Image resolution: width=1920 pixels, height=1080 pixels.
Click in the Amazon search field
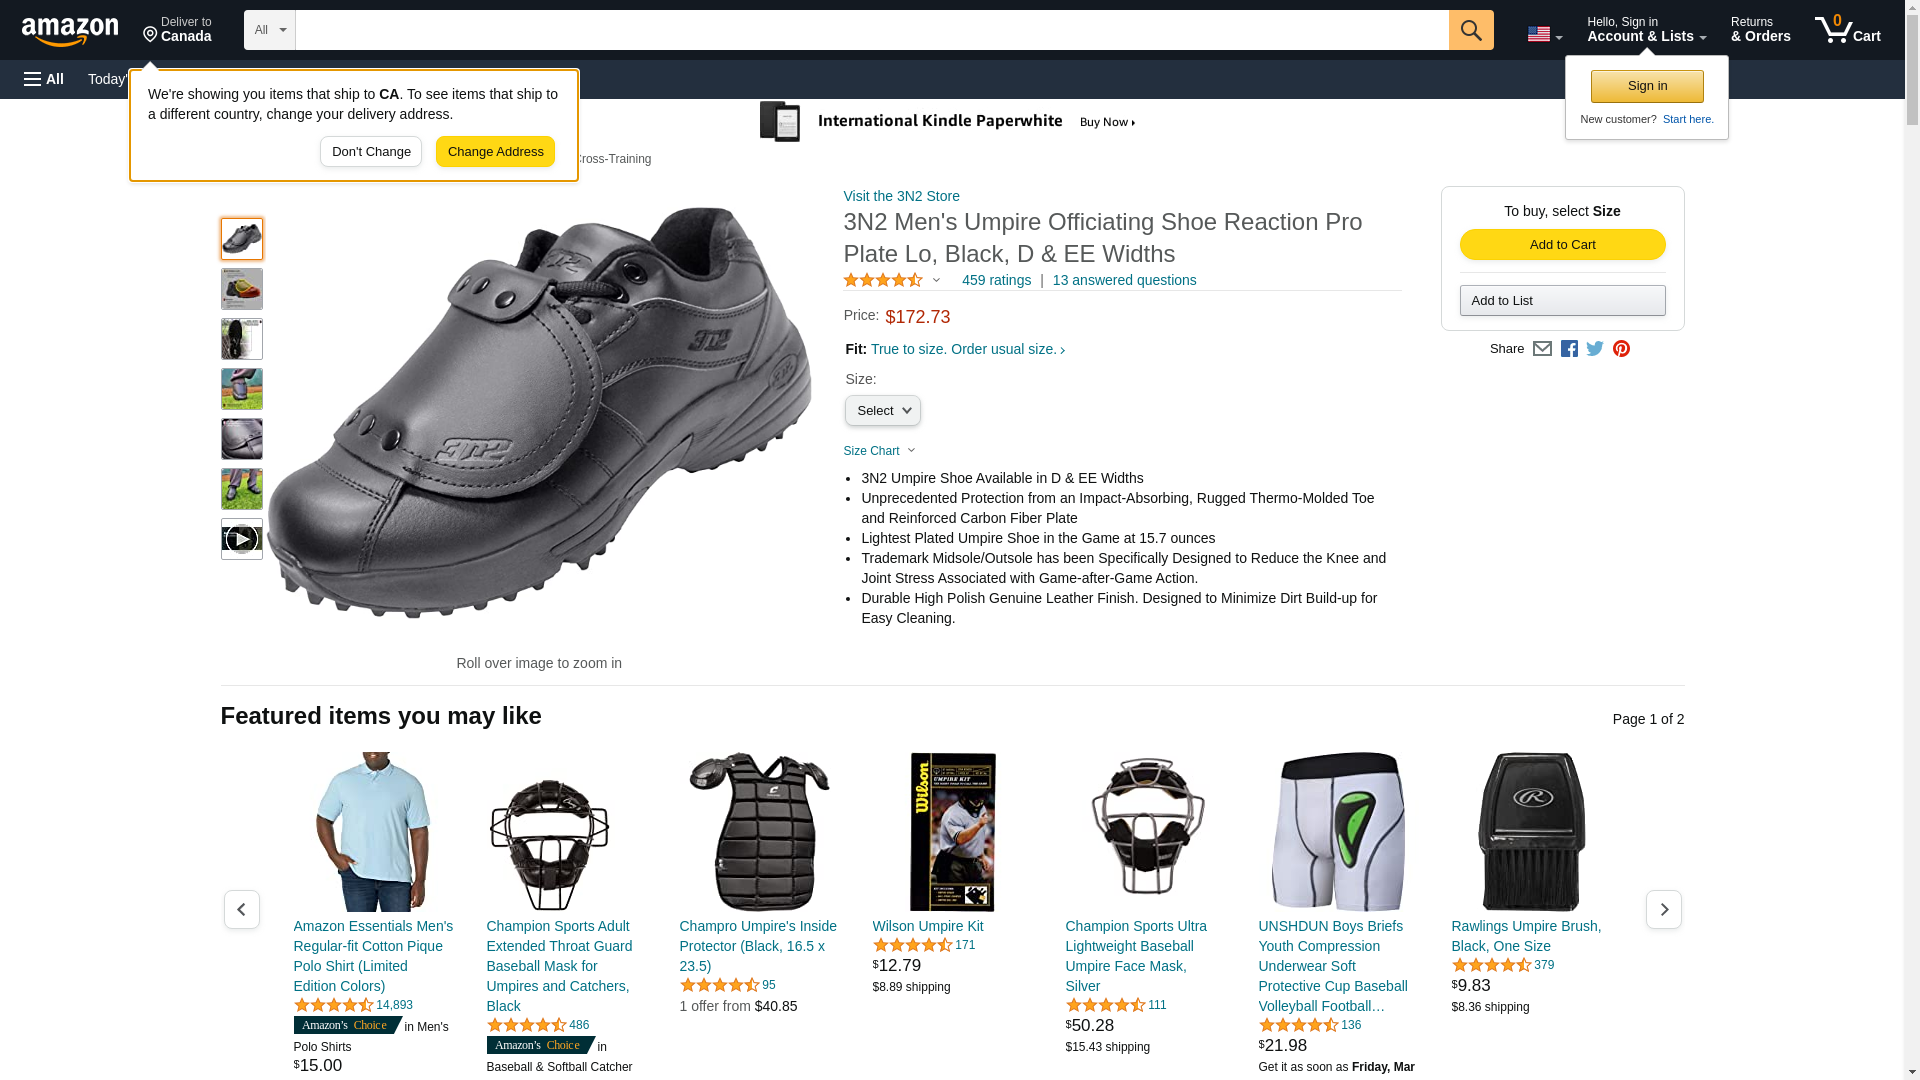click(872, 30)
